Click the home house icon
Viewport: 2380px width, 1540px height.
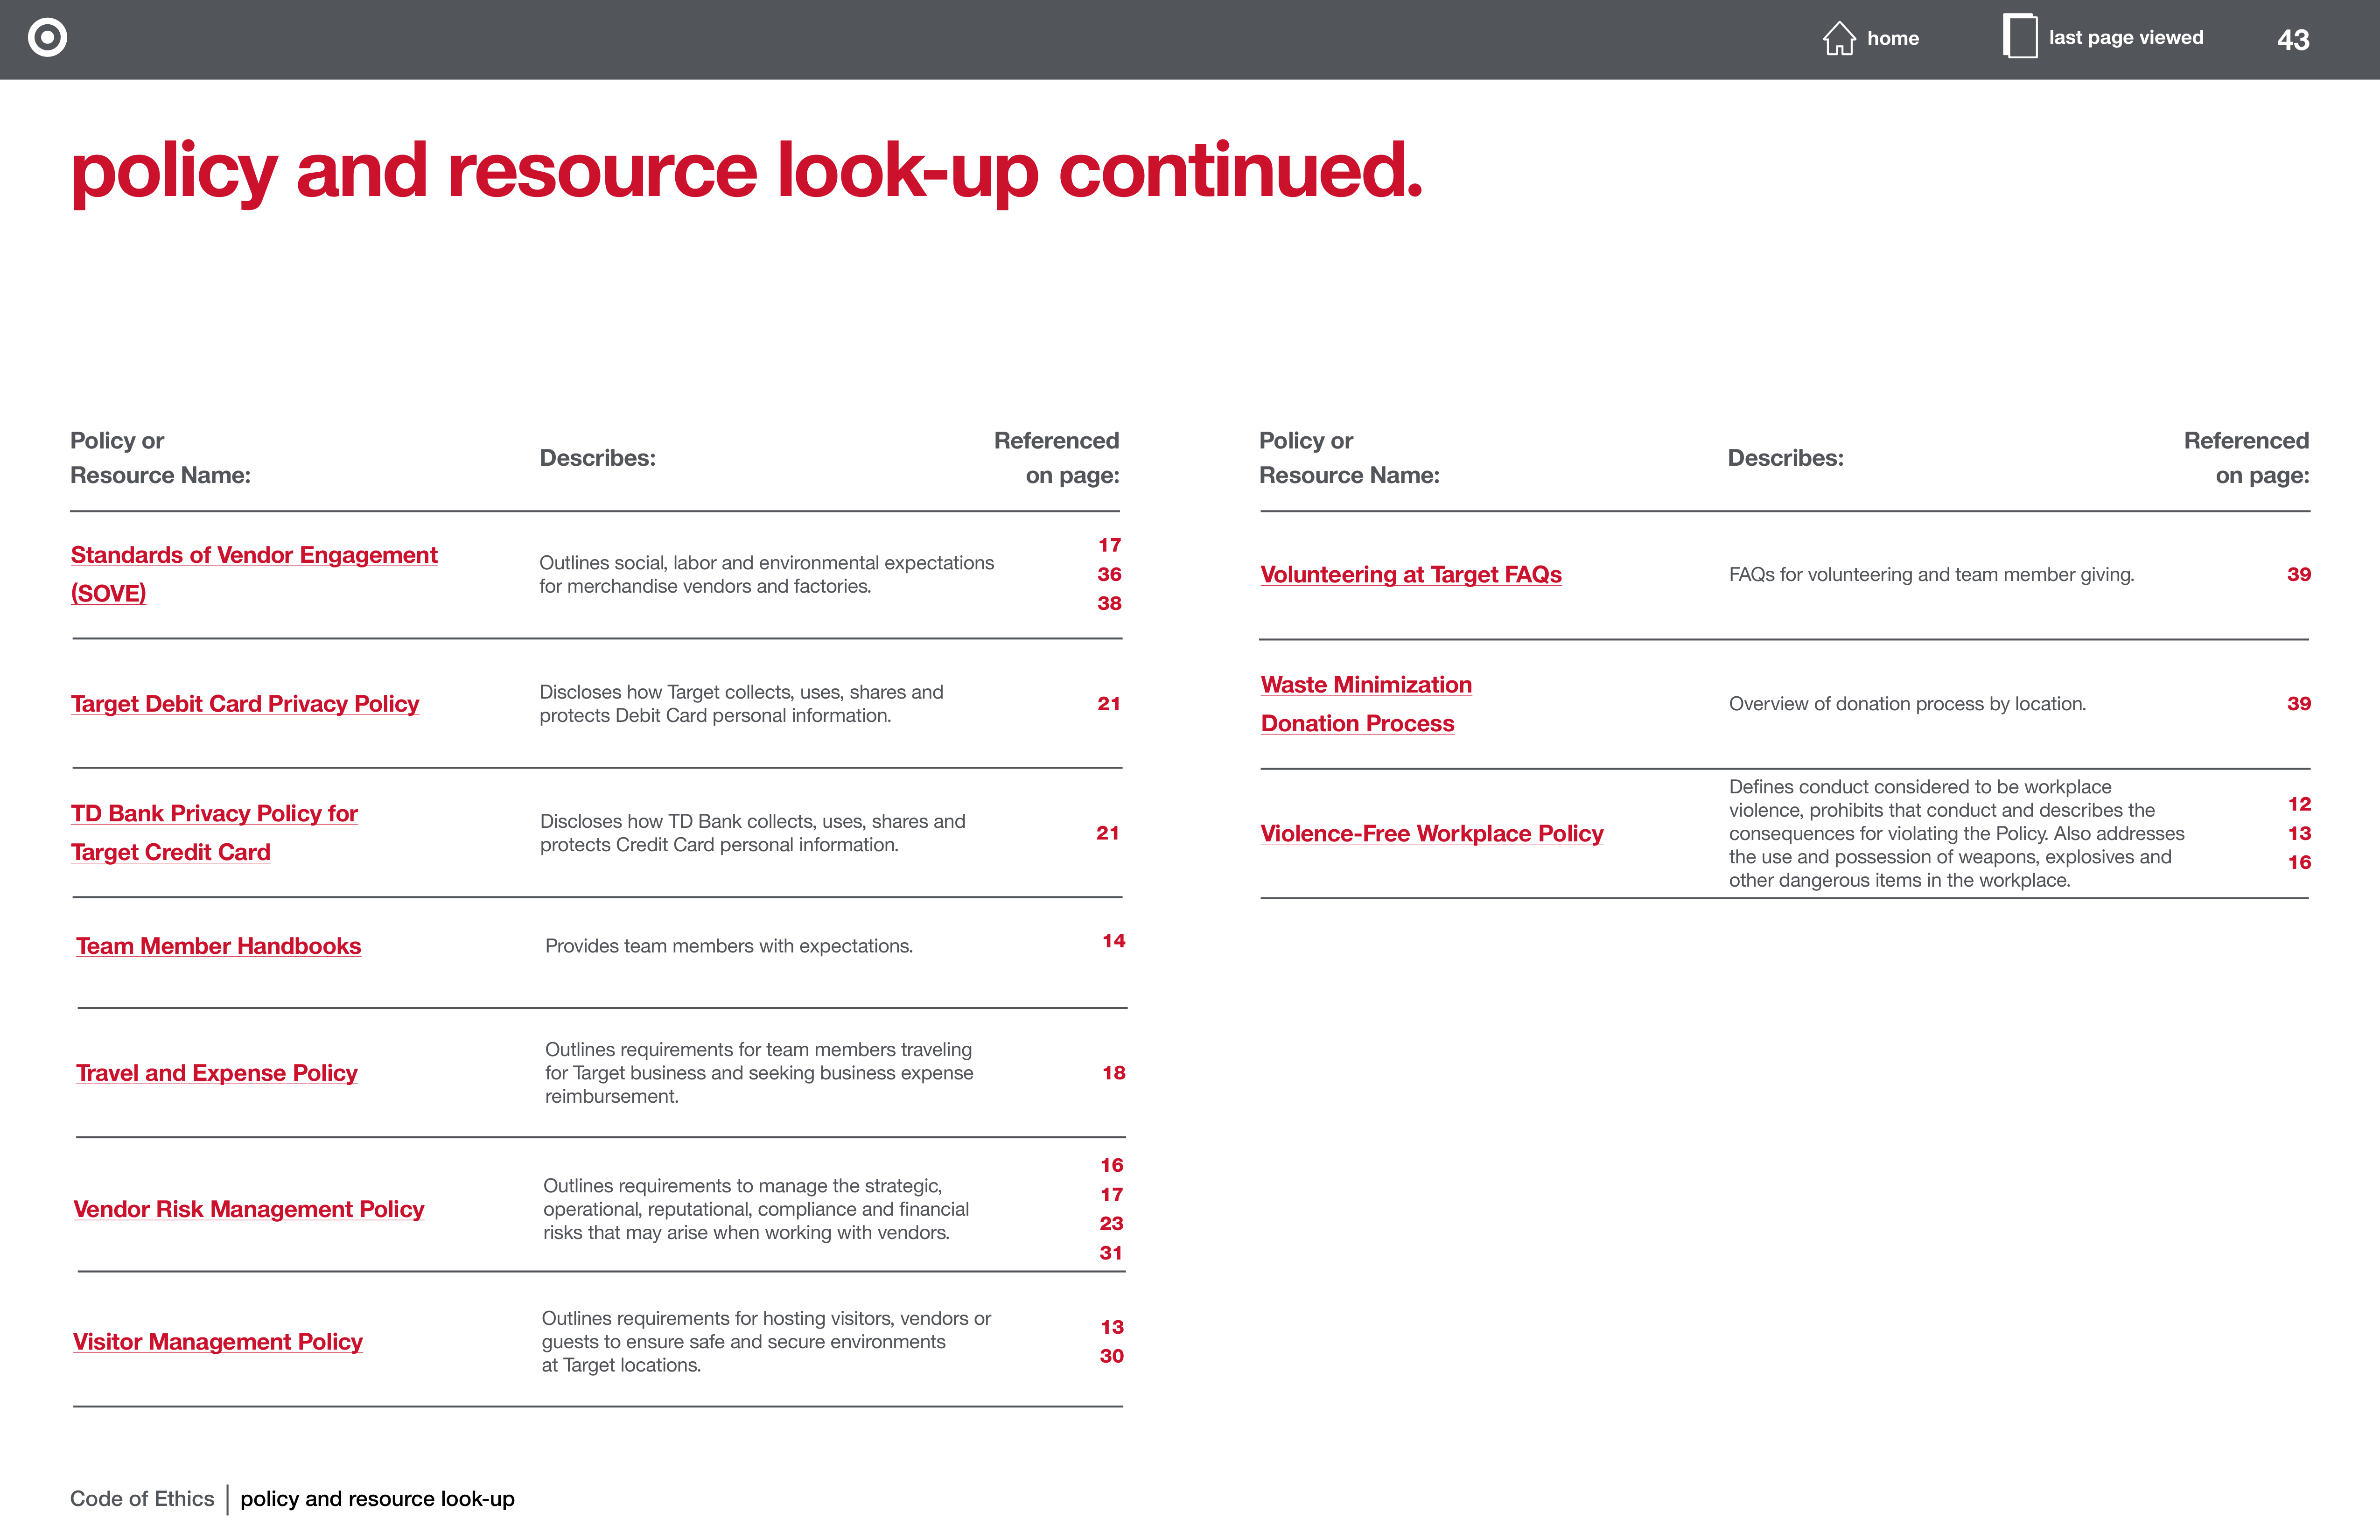(x=1838, y=38)
